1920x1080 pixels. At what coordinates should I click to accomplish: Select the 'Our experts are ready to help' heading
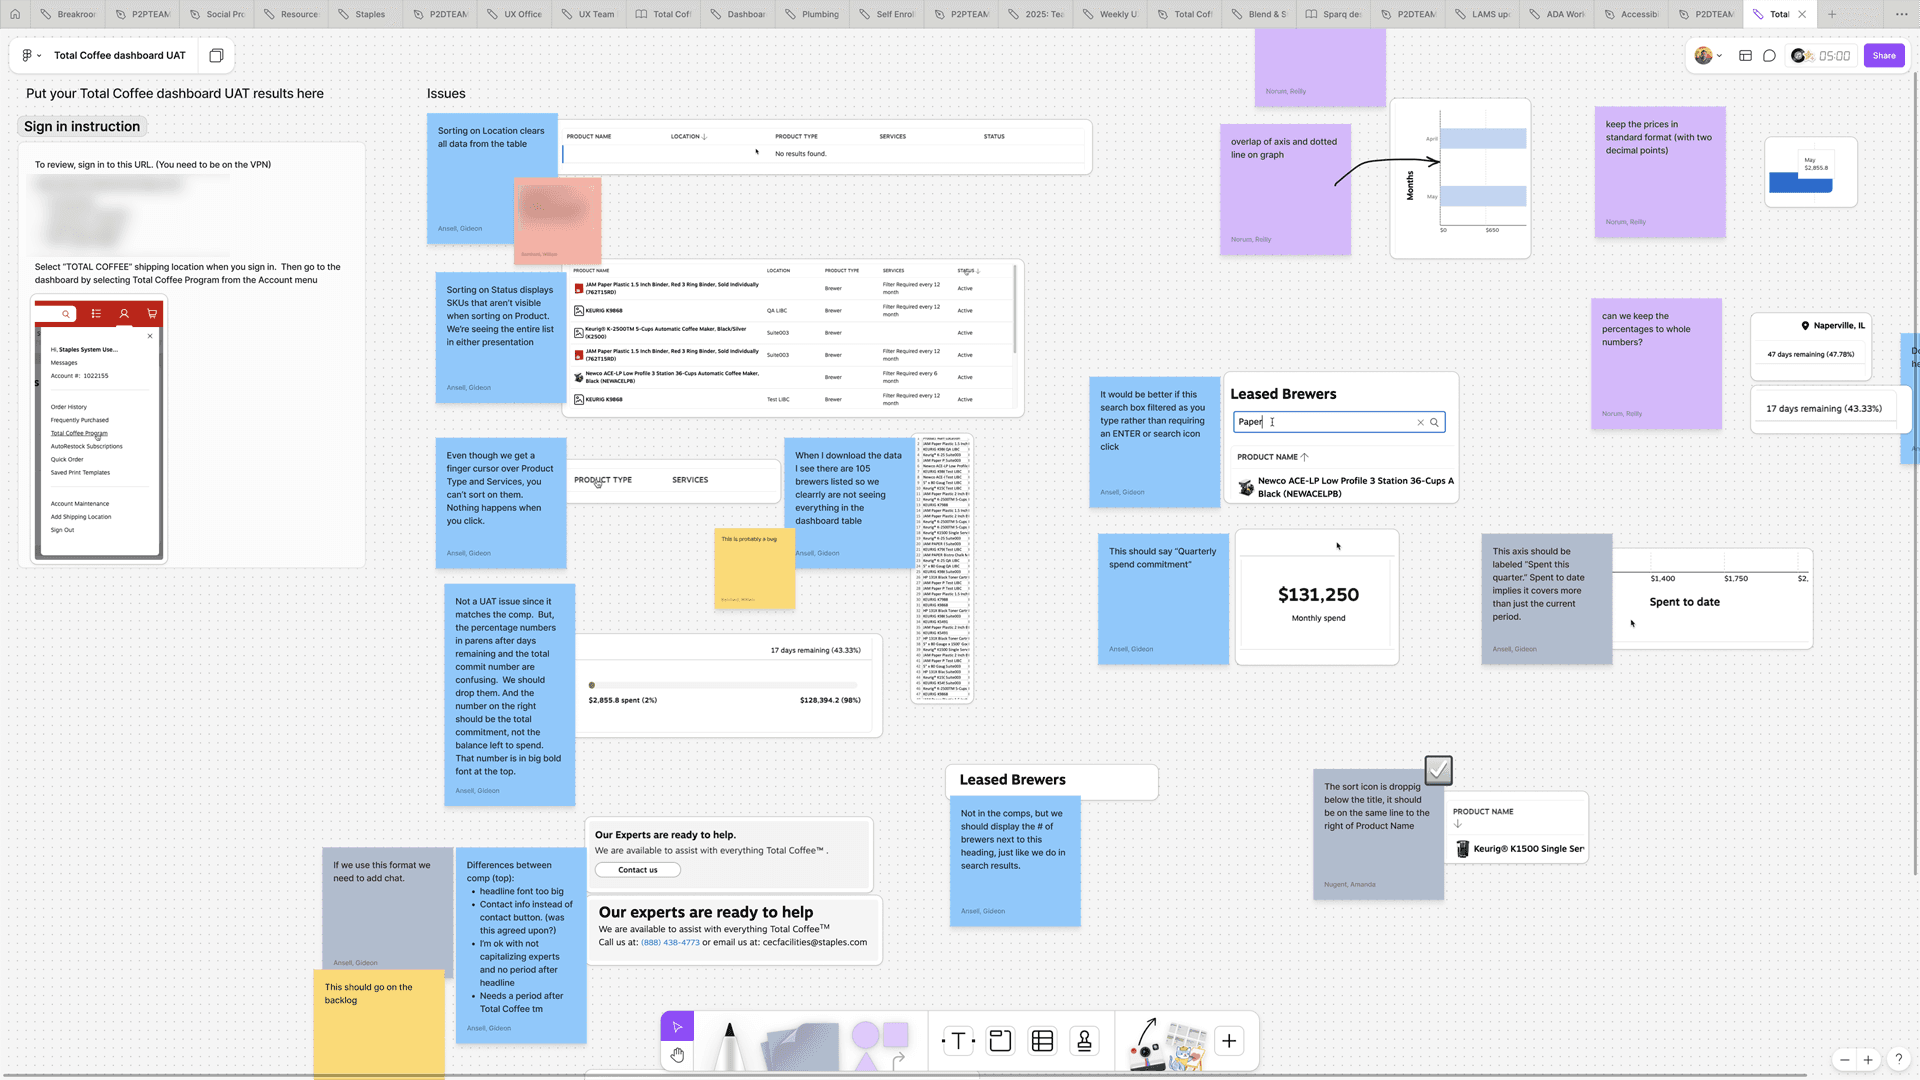(706, 912)
